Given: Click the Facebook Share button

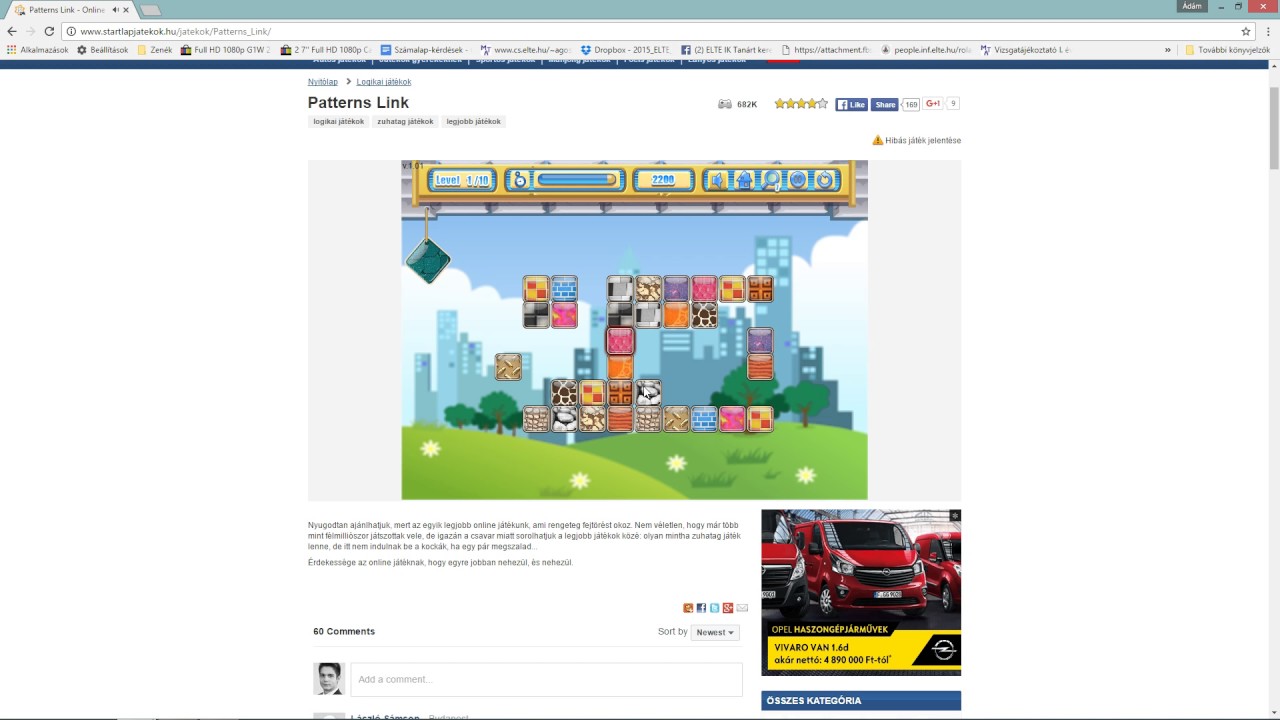Looking at the screenshot, I should 885,104.
